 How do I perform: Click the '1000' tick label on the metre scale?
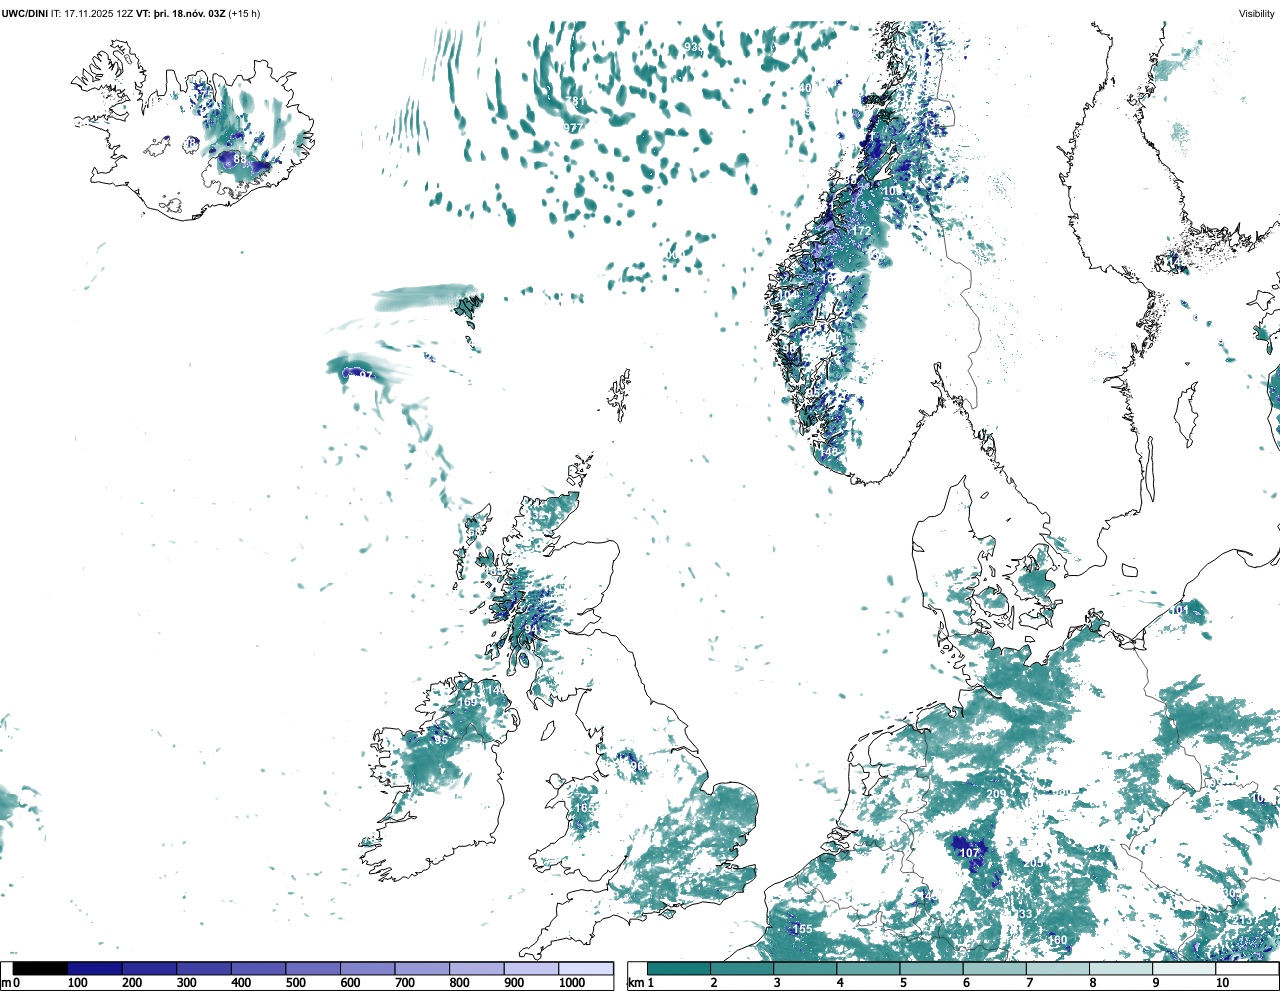point(572,983)
